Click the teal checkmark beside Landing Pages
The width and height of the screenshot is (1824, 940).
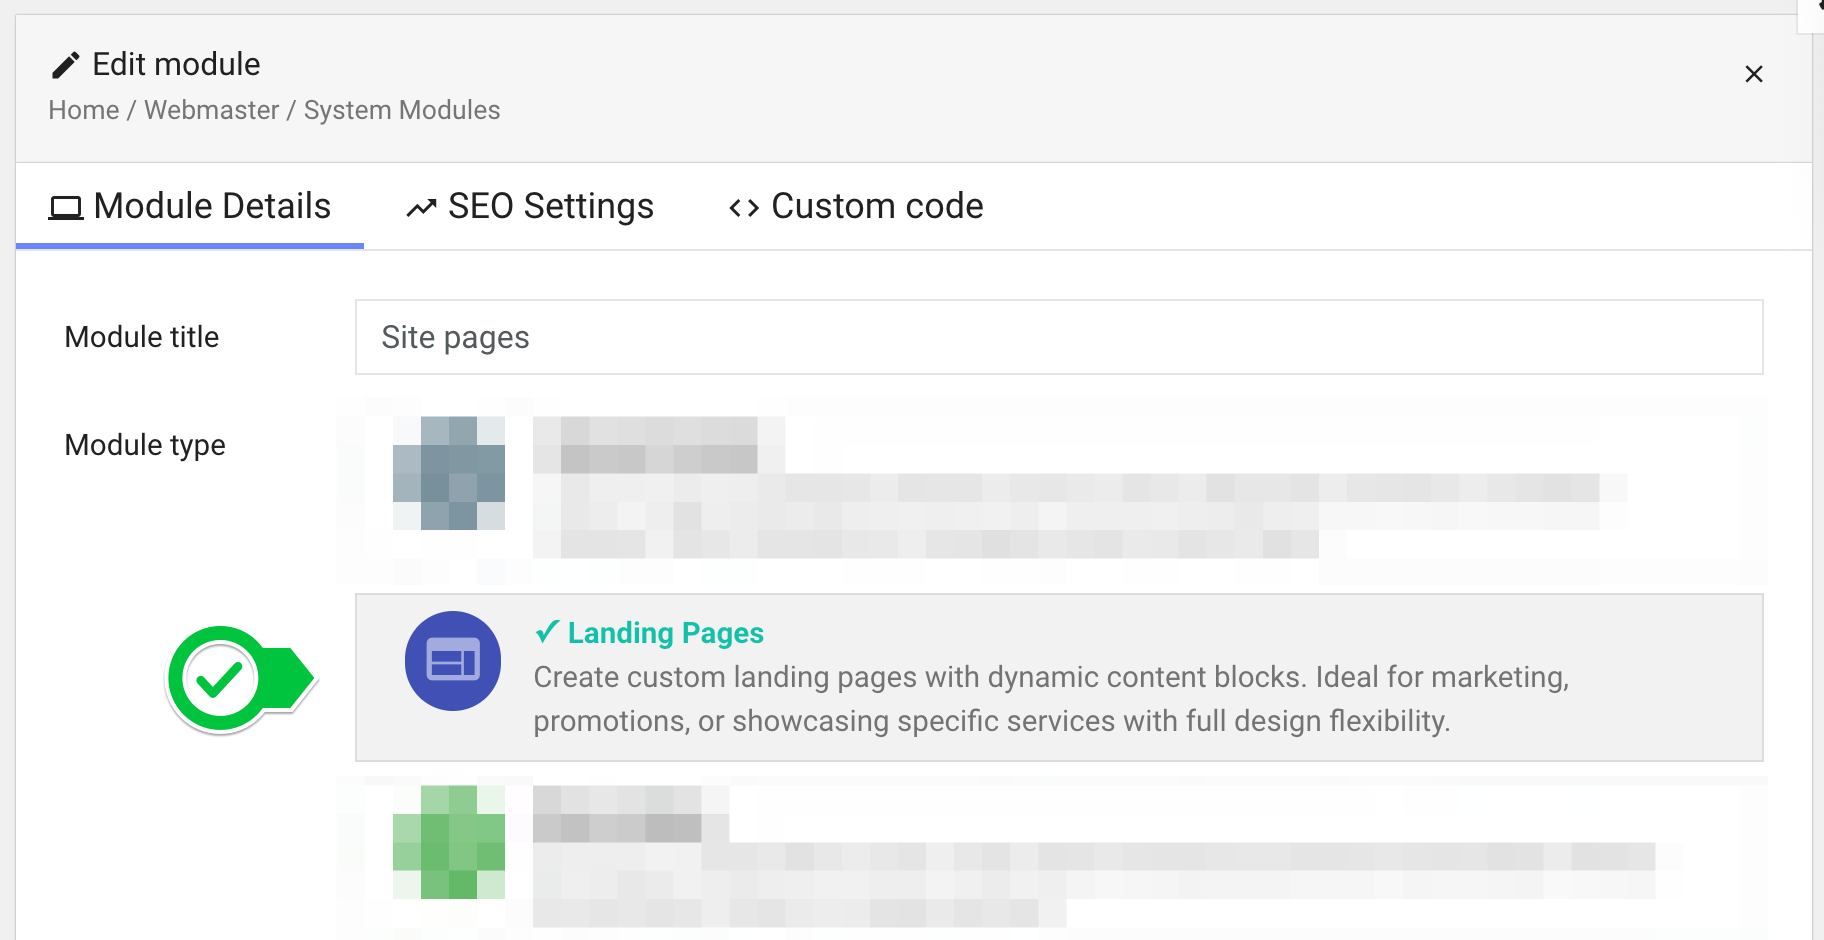[547, 632]
